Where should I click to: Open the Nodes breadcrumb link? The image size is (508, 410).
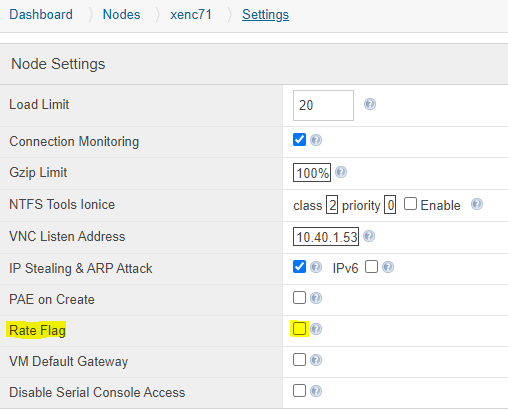pyautogui.click(x=121, y=15)
